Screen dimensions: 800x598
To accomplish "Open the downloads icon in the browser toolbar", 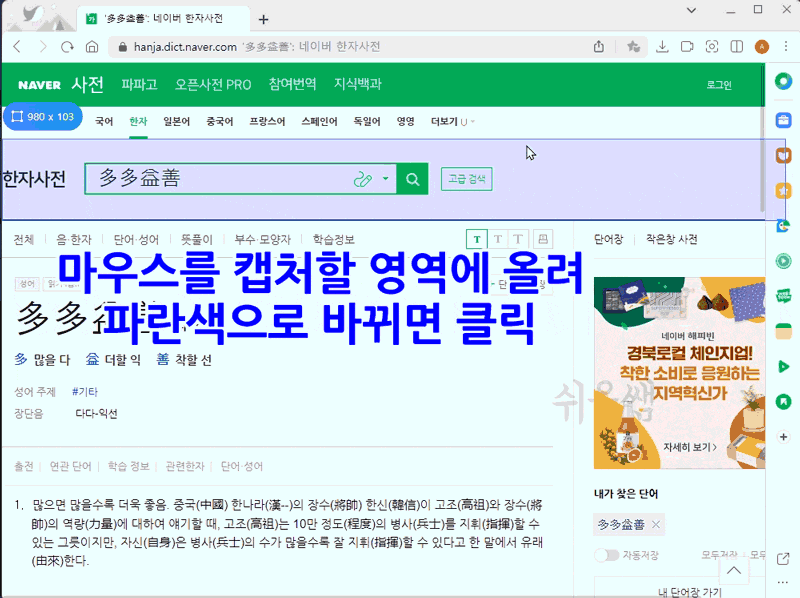I will [x=662, y=46].
